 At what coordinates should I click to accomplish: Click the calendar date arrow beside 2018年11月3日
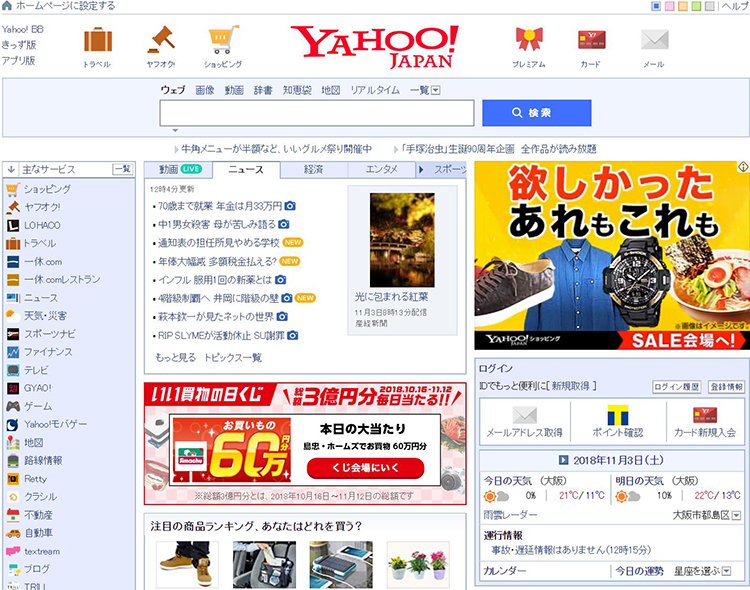tap(563, 460)
